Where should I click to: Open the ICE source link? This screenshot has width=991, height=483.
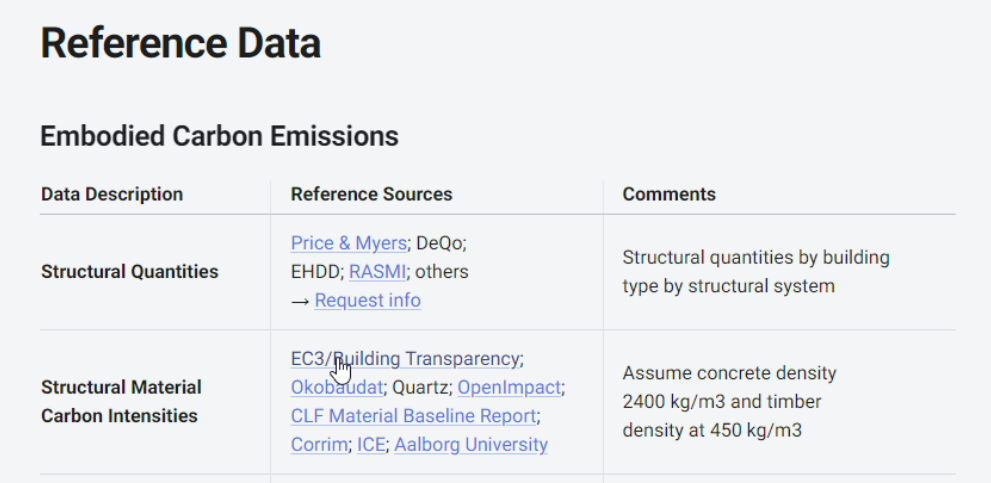point(370,444)
